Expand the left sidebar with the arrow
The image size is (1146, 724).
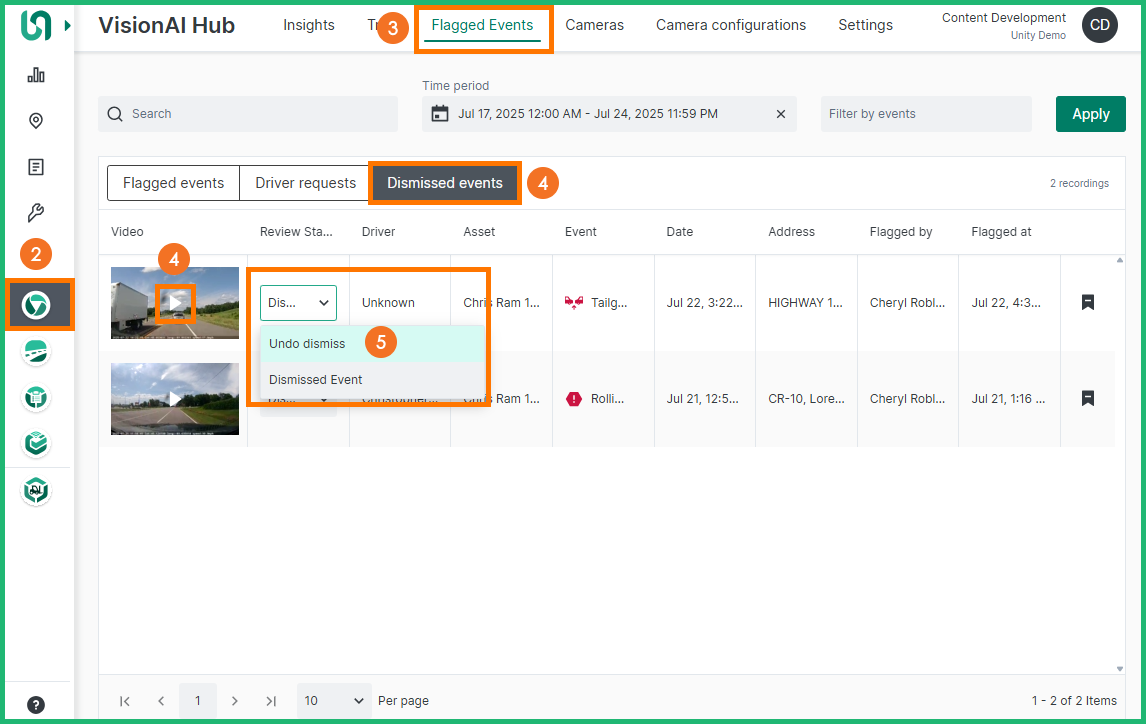point(67,26)
